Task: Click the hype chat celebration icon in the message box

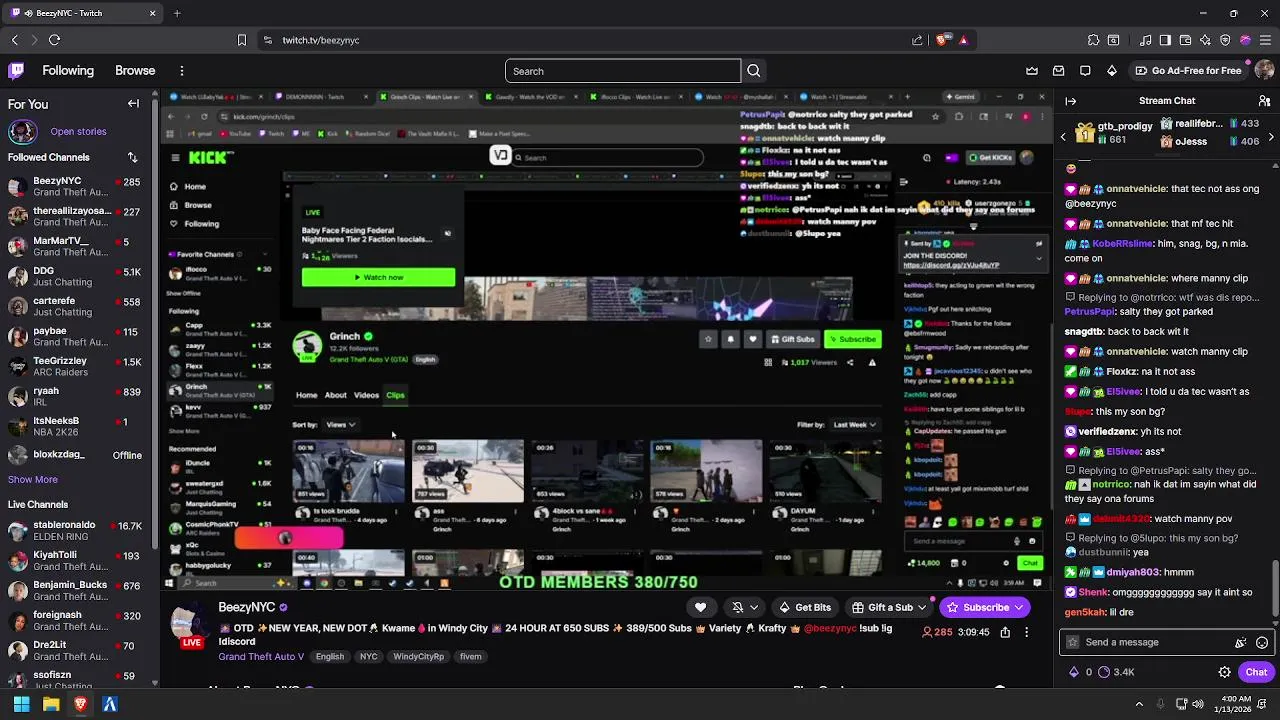Action: tap(1241, 643)
